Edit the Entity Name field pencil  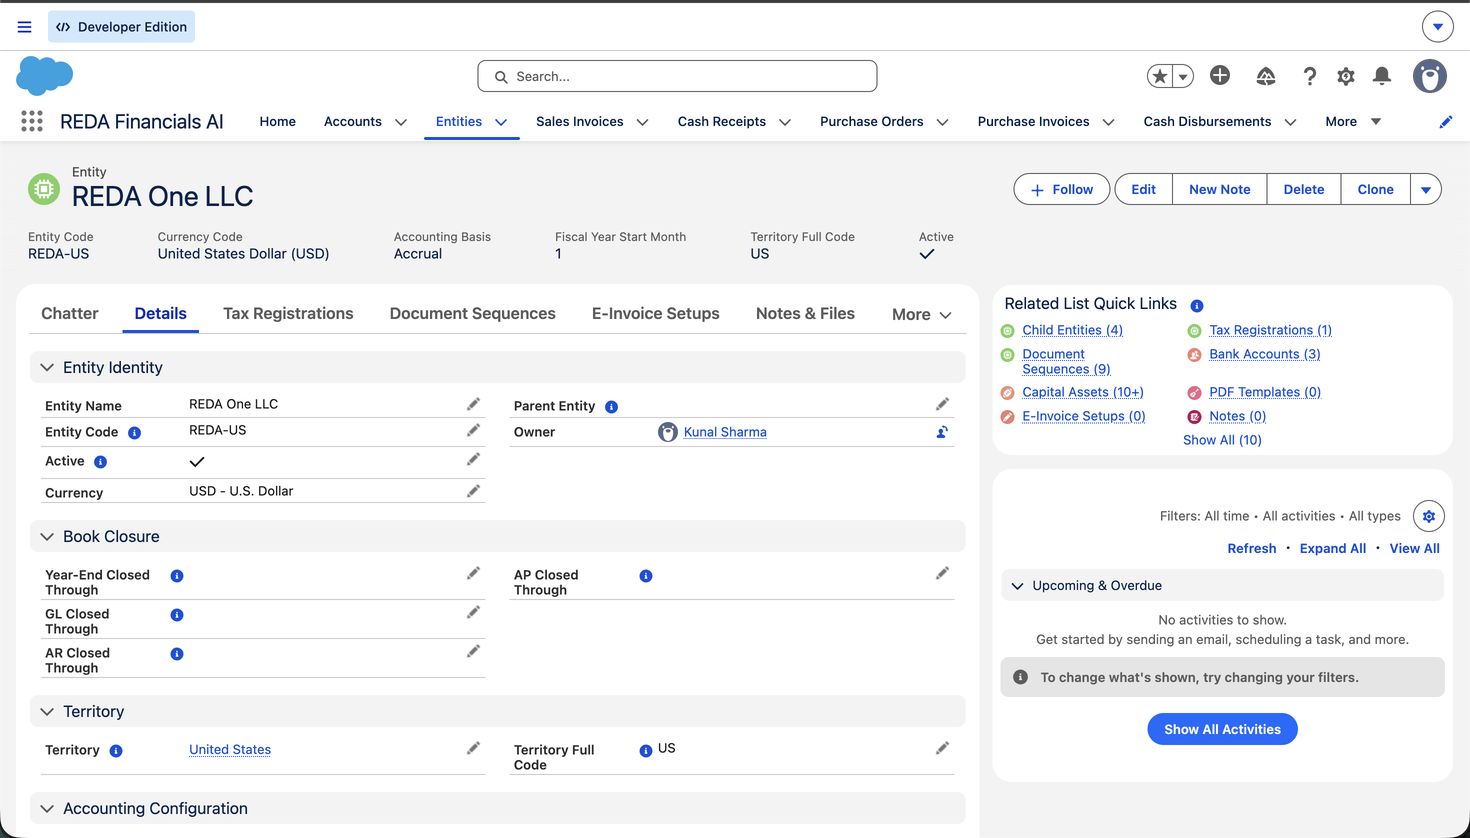click(473, 404)
